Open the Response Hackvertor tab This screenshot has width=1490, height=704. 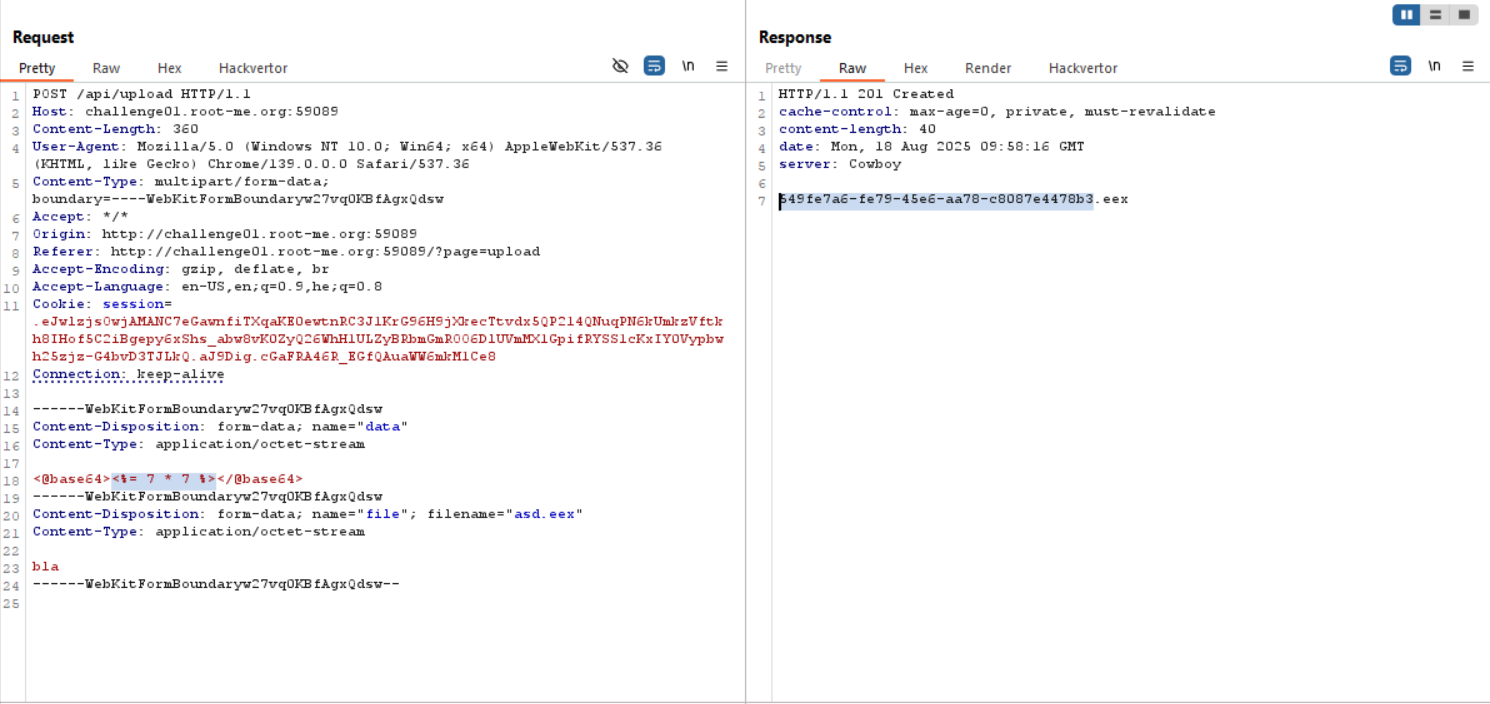tap(1083, 68)
